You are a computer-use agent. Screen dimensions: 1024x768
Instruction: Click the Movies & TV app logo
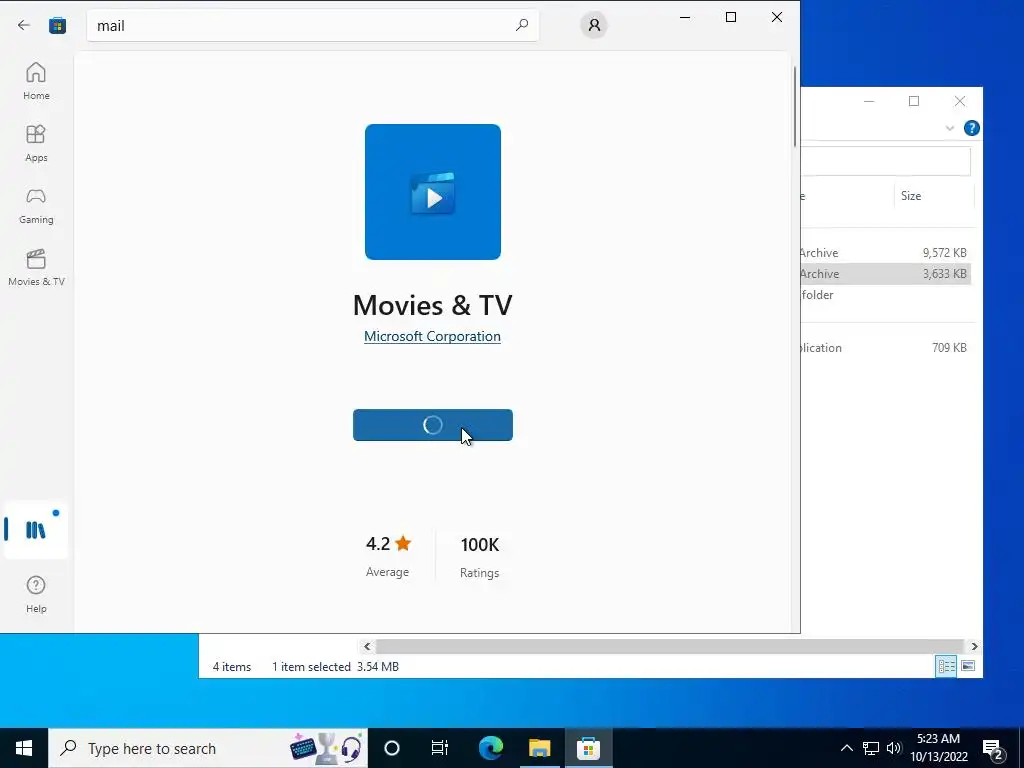click(x=433, y=192)
